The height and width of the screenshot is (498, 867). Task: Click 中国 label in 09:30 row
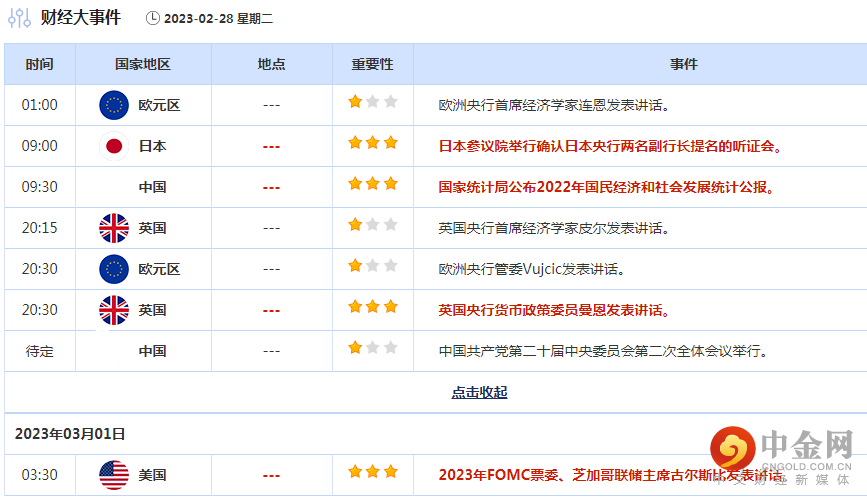click(152, 187)
